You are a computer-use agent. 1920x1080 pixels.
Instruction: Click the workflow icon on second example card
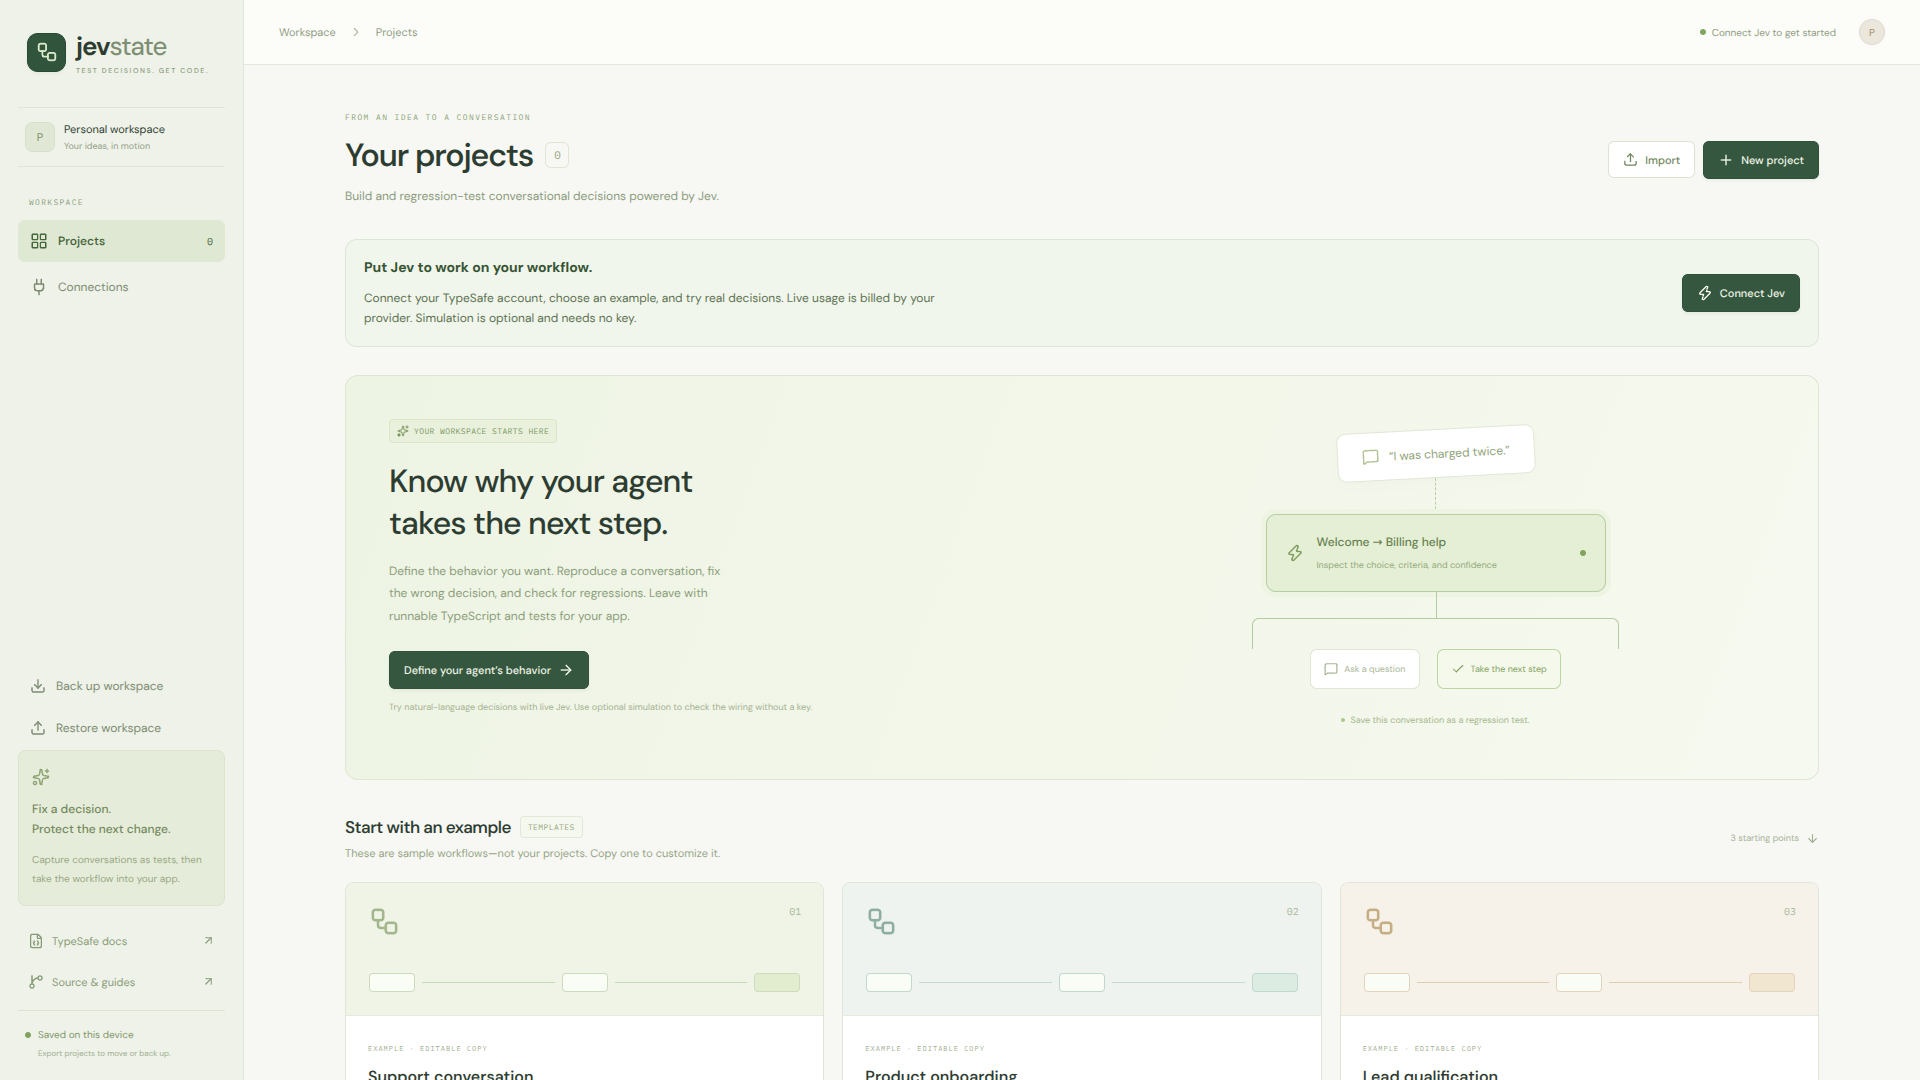point(881,921)
